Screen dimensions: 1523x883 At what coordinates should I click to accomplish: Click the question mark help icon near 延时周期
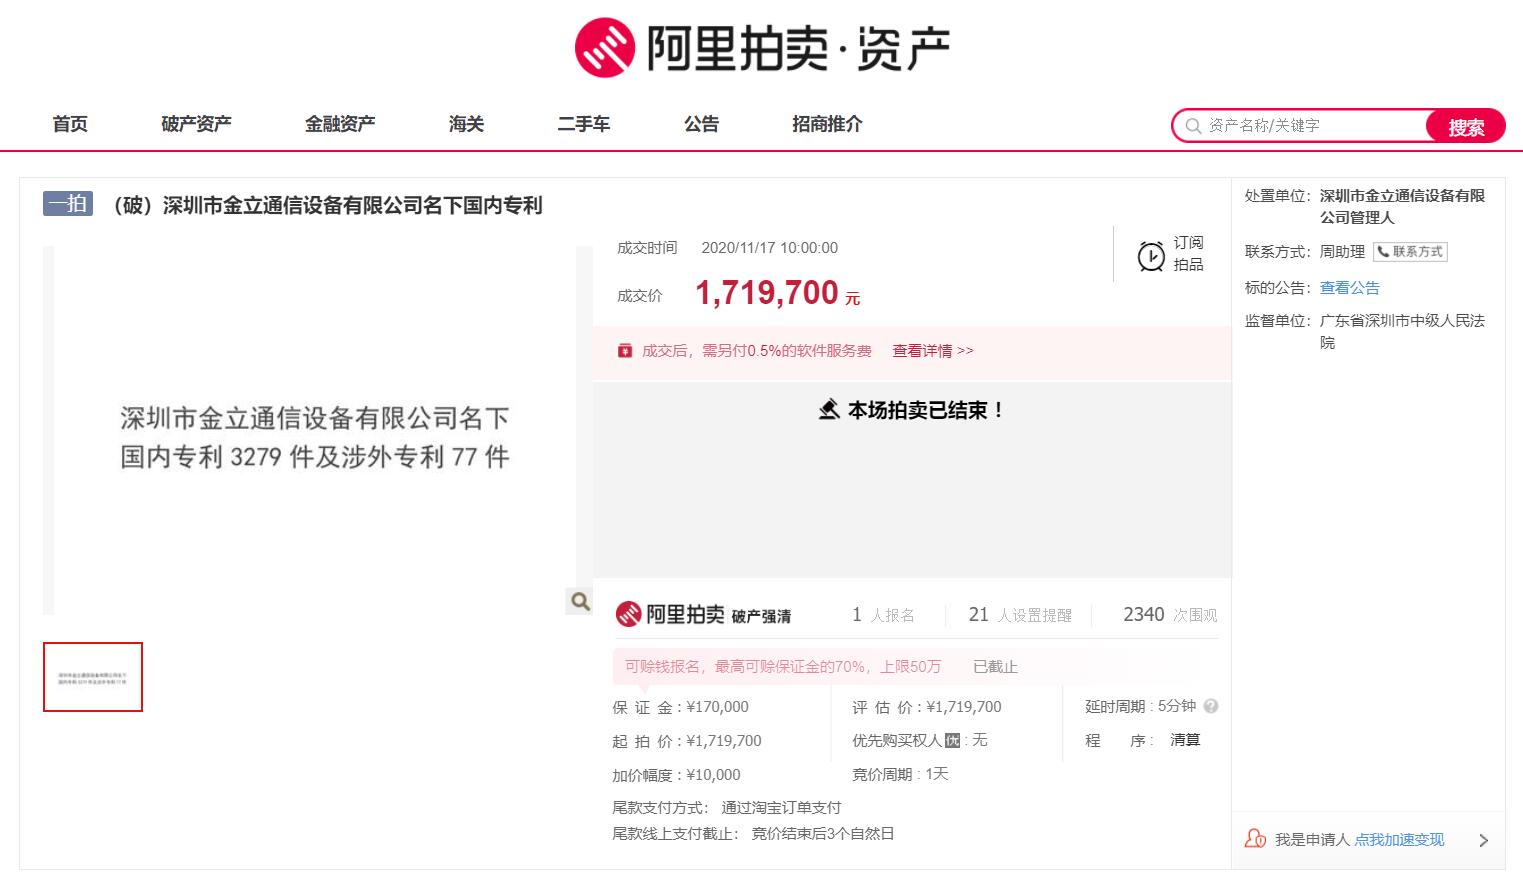(1211, 706)
